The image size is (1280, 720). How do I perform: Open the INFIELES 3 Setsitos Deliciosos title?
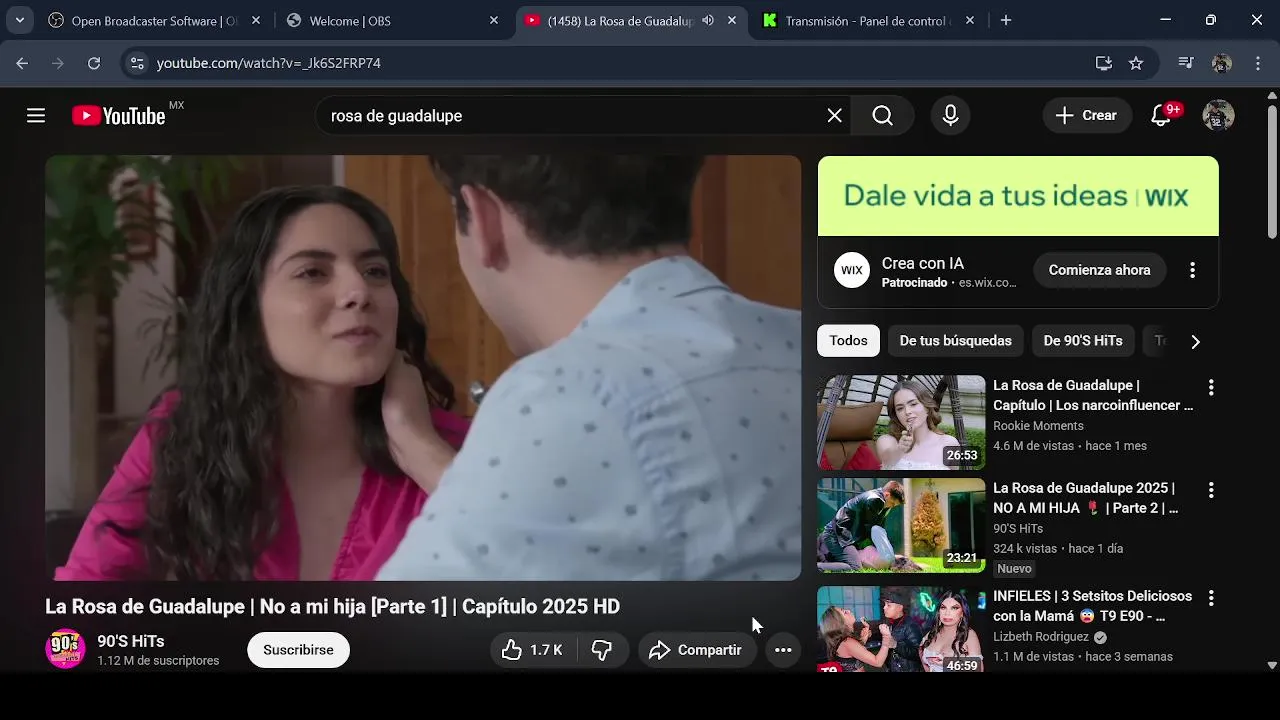[1092, 606]
